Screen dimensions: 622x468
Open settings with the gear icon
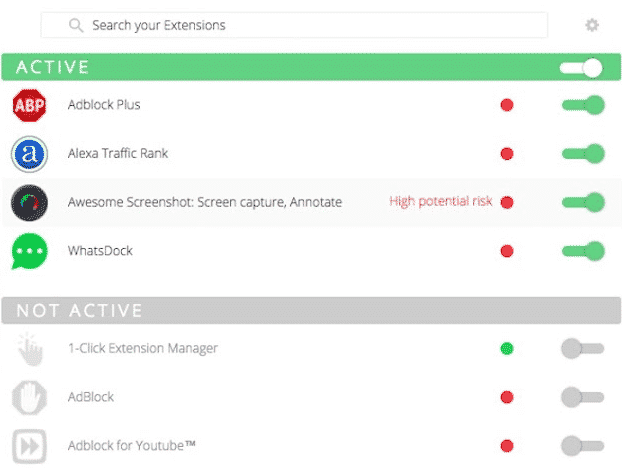(592, 25)
